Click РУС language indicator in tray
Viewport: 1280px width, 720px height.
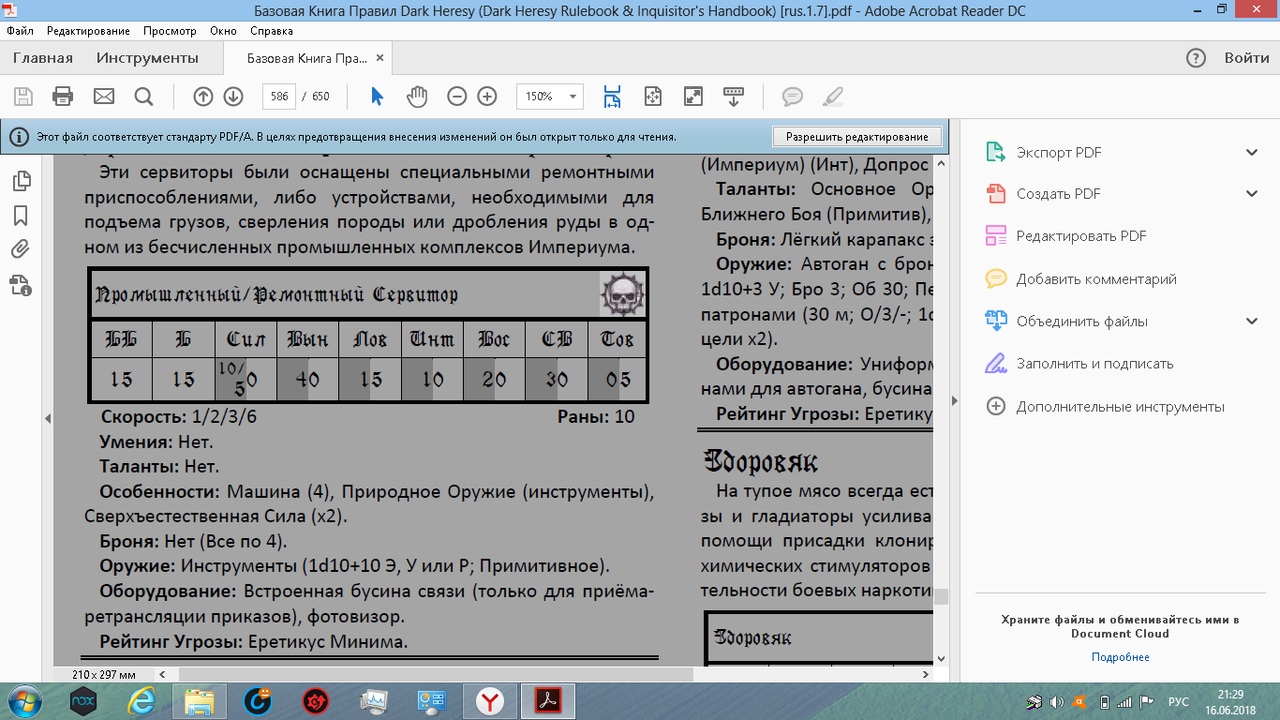[x=1179, y=702]
